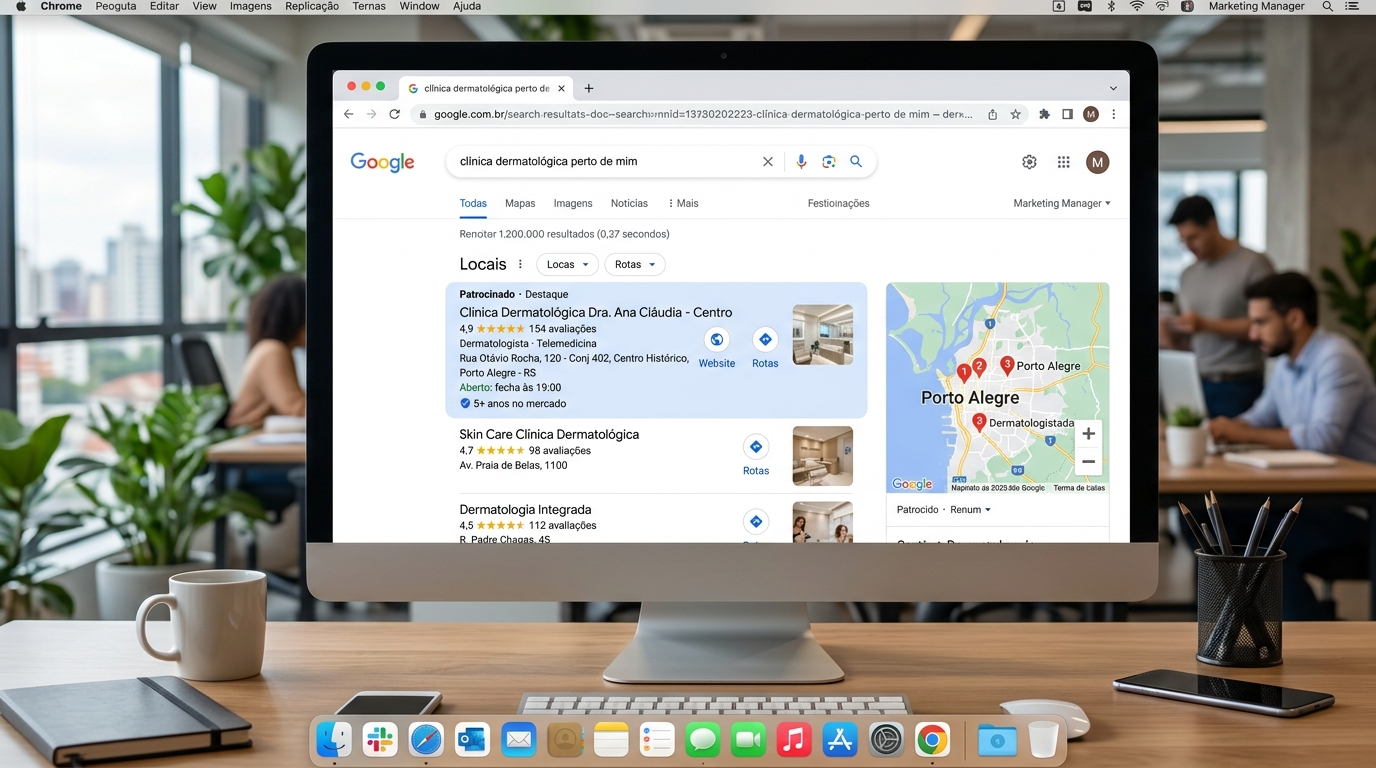
Task: Expand the Renum dropdown under the map
Action: [970, 510]
